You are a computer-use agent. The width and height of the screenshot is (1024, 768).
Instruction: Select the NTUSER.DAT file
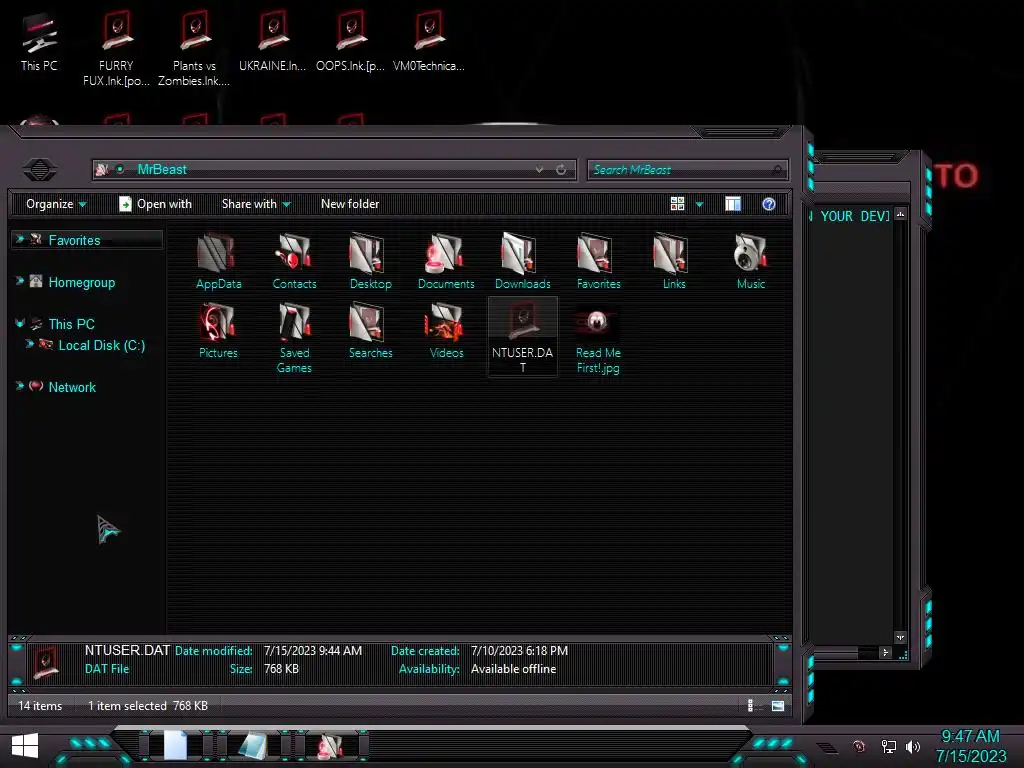522,337
